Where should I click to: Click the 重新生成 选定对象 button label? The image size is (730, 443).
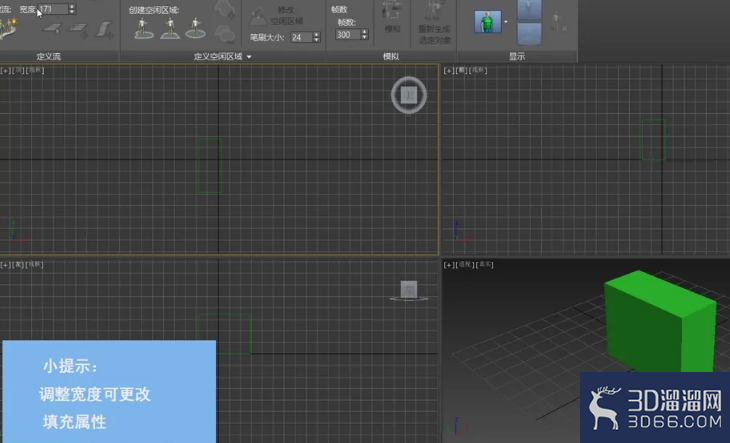point(434,34)
